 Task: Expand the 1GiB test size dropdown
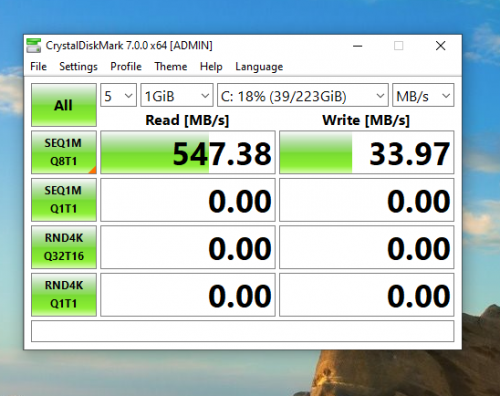[177, 95]
